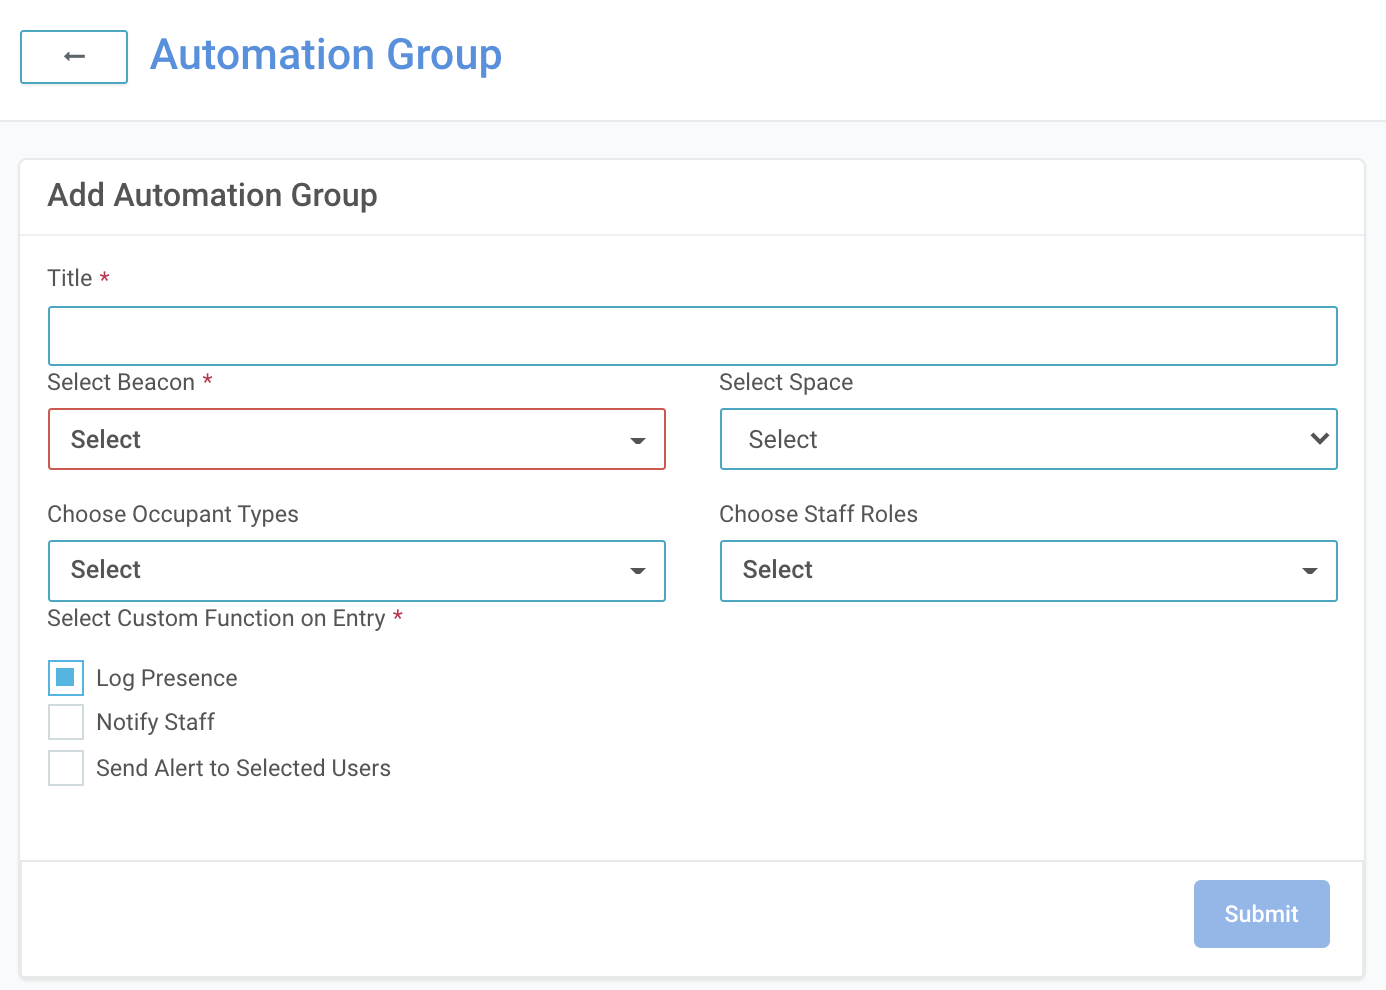Click the Automation Group page heading

pyautogui.click(x=326, y=55)
